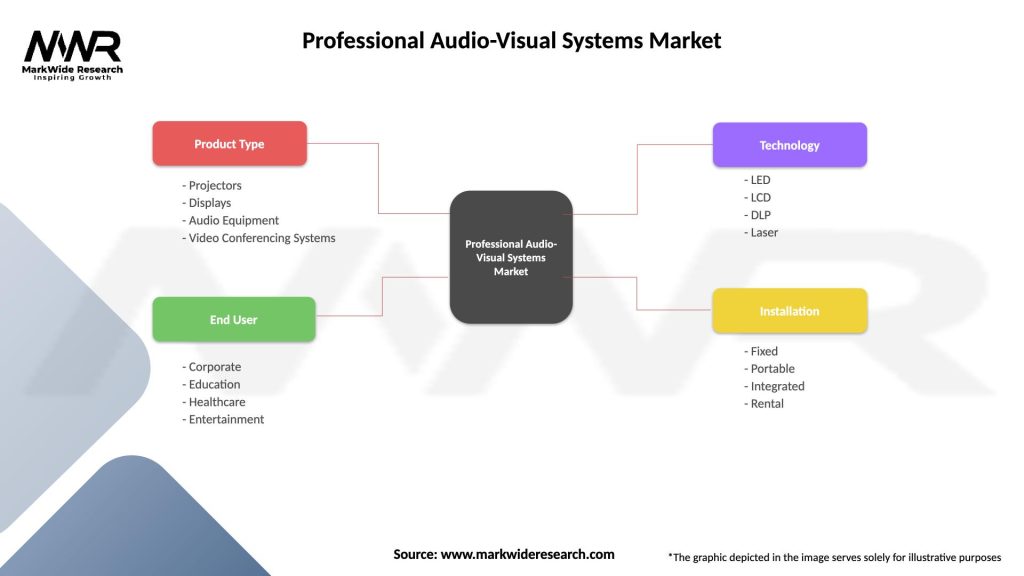Image resolution: width=1024 pixels, height=576 pixels.
Task: Click the Video Conferencing Systems entry
Action: [x=259, y=237]
